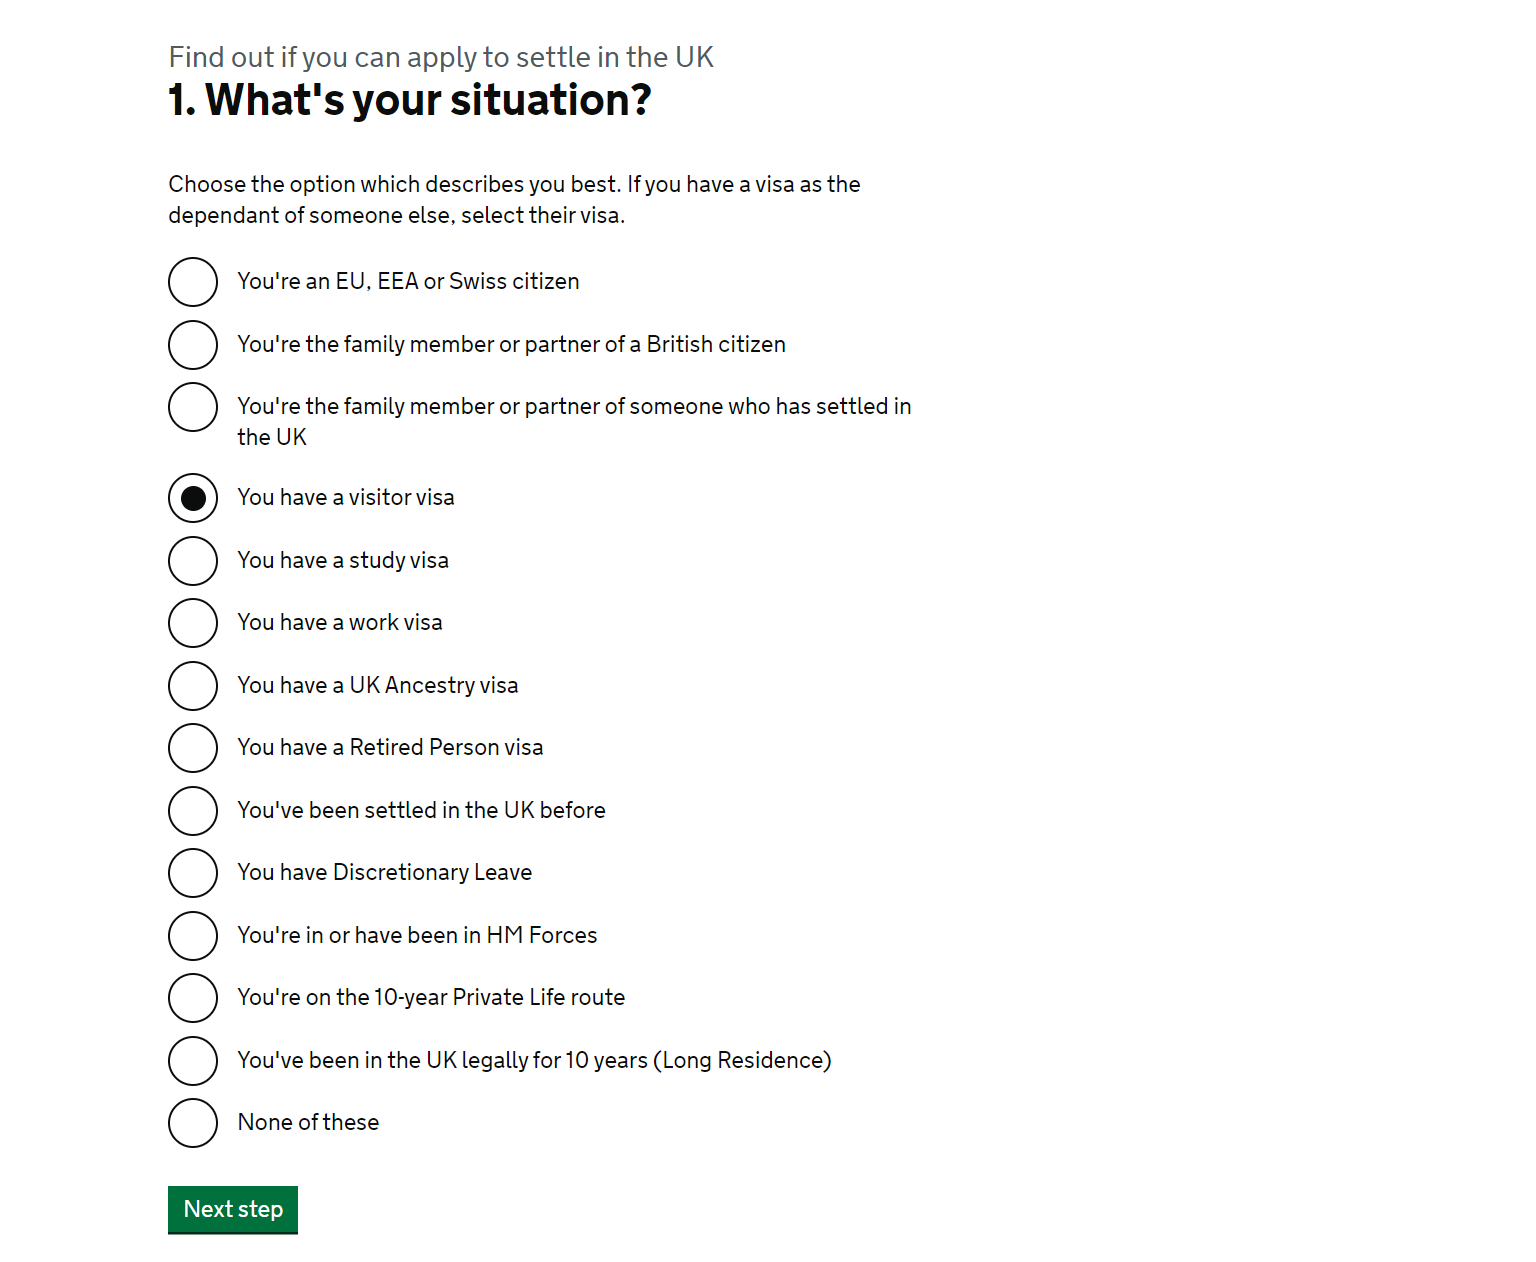Choose family member of a British citizen
This screenshot has height=1262, width=1536.
[x=193, y=345]
